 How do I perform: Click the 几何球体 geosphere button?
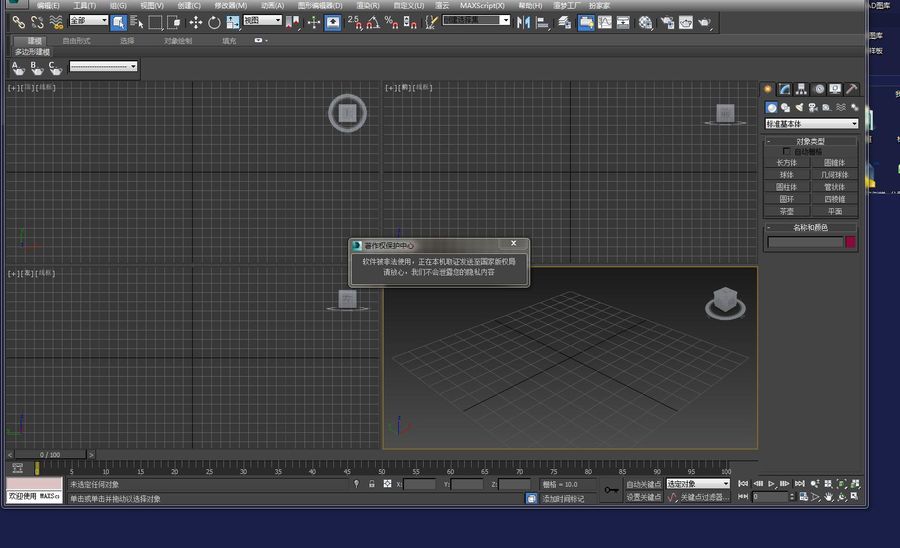pos(835,174)
